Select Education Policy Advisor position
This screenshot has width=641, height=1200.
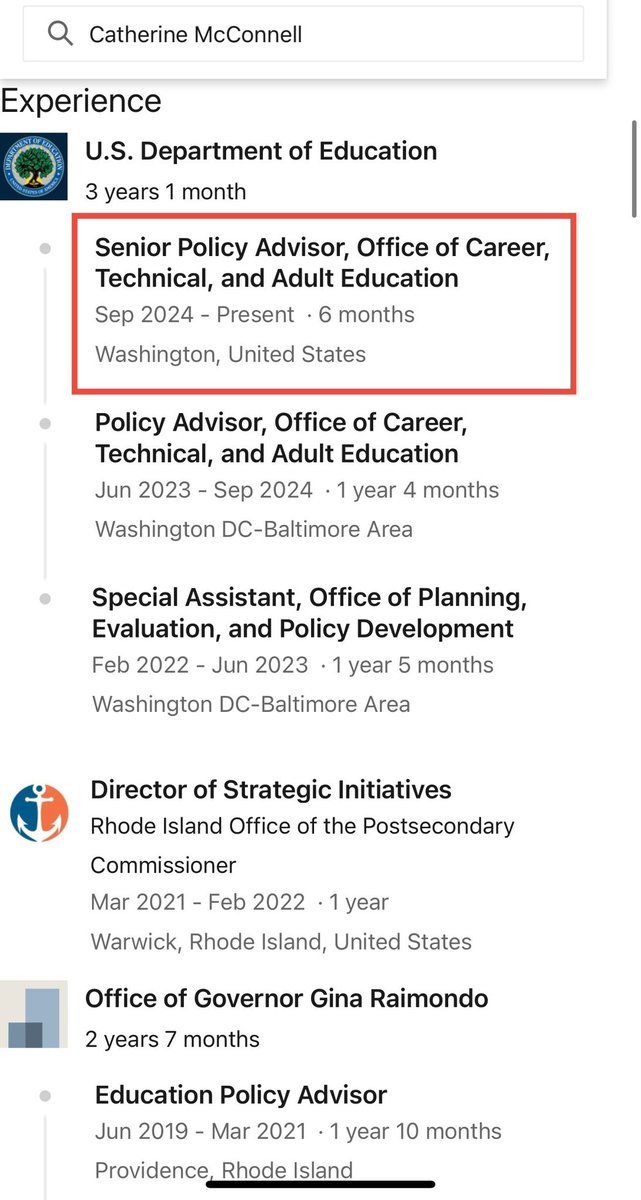point(241,1094)
